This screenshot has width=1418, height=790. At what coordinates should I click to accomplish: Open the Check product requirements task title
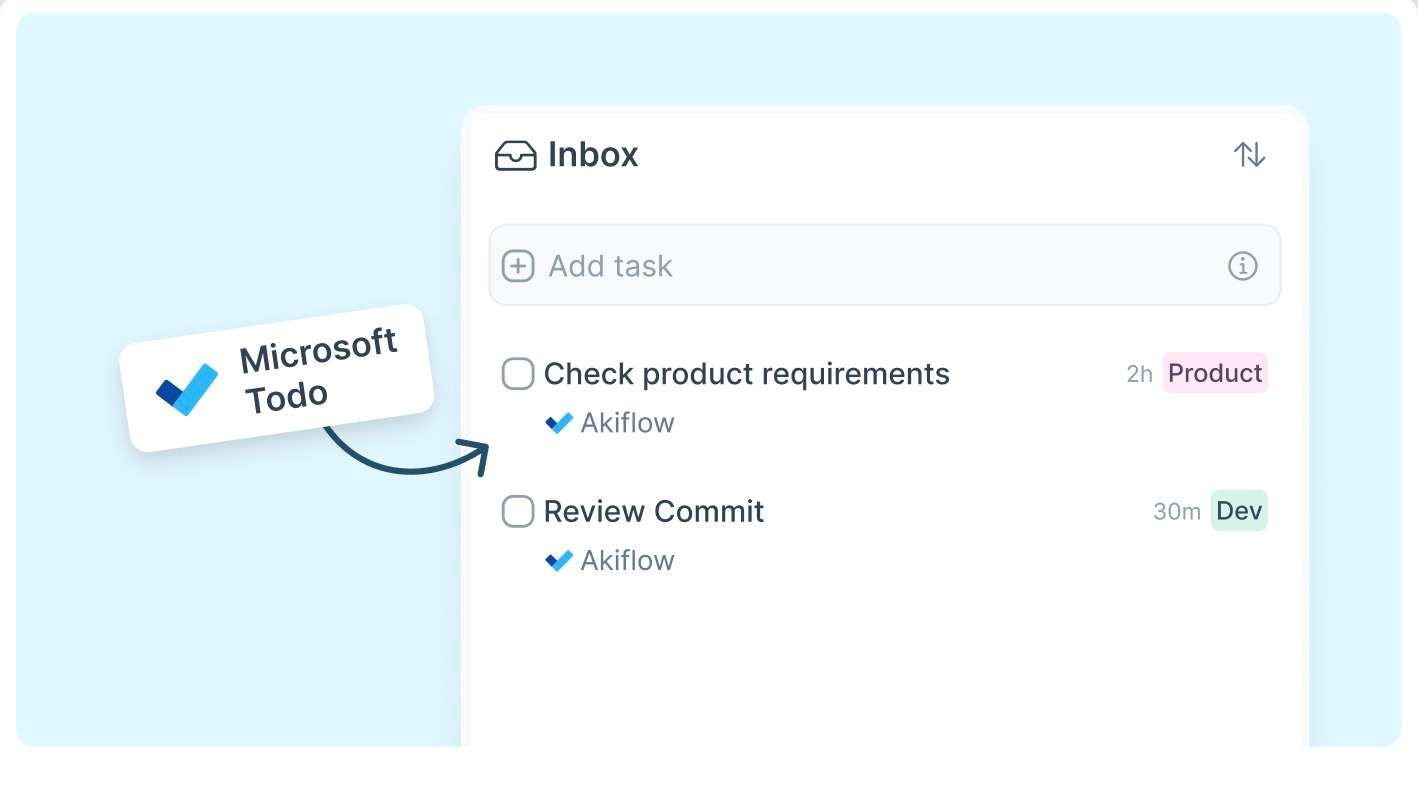(x=746, y=374)
